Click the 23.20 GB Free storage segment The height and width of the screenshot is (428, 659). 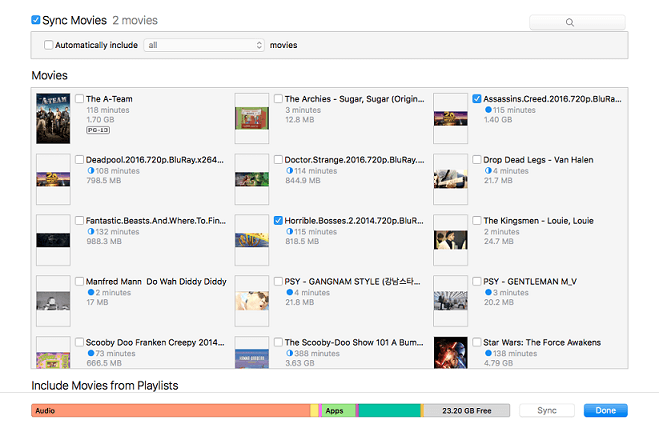click(x=466, y=410)
